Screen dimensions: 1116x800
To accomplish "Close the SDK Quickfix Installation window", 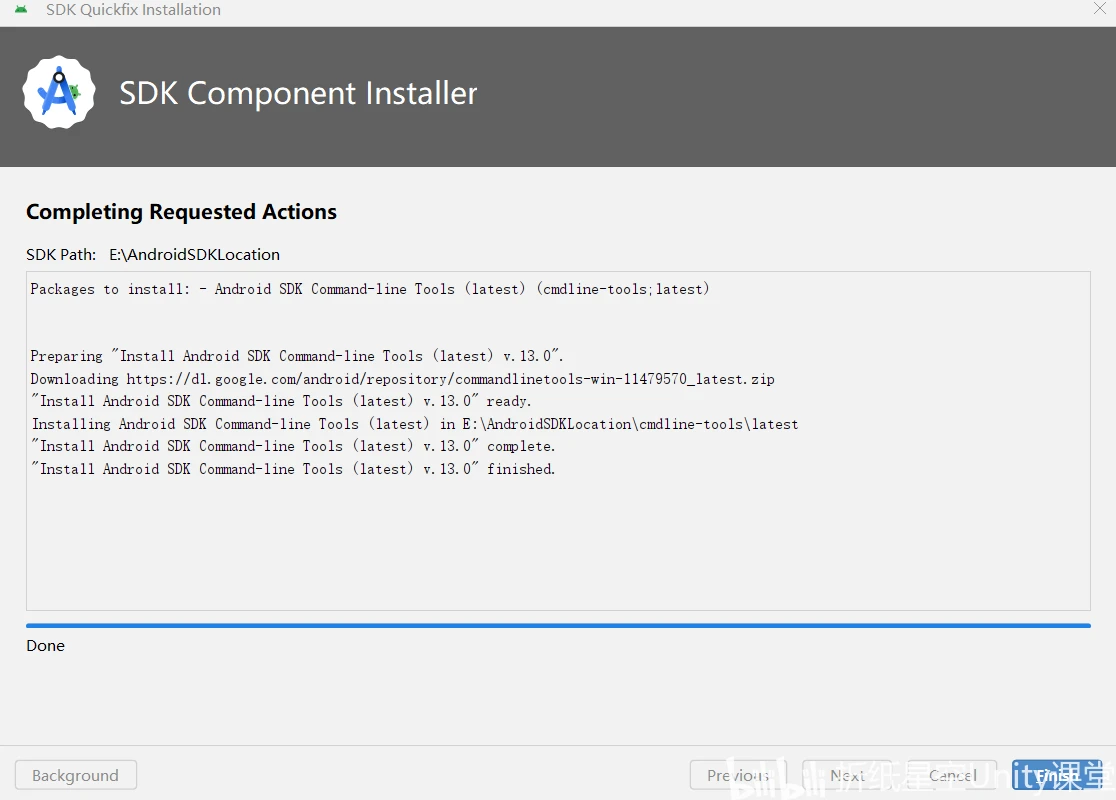I will point(1099,9).
